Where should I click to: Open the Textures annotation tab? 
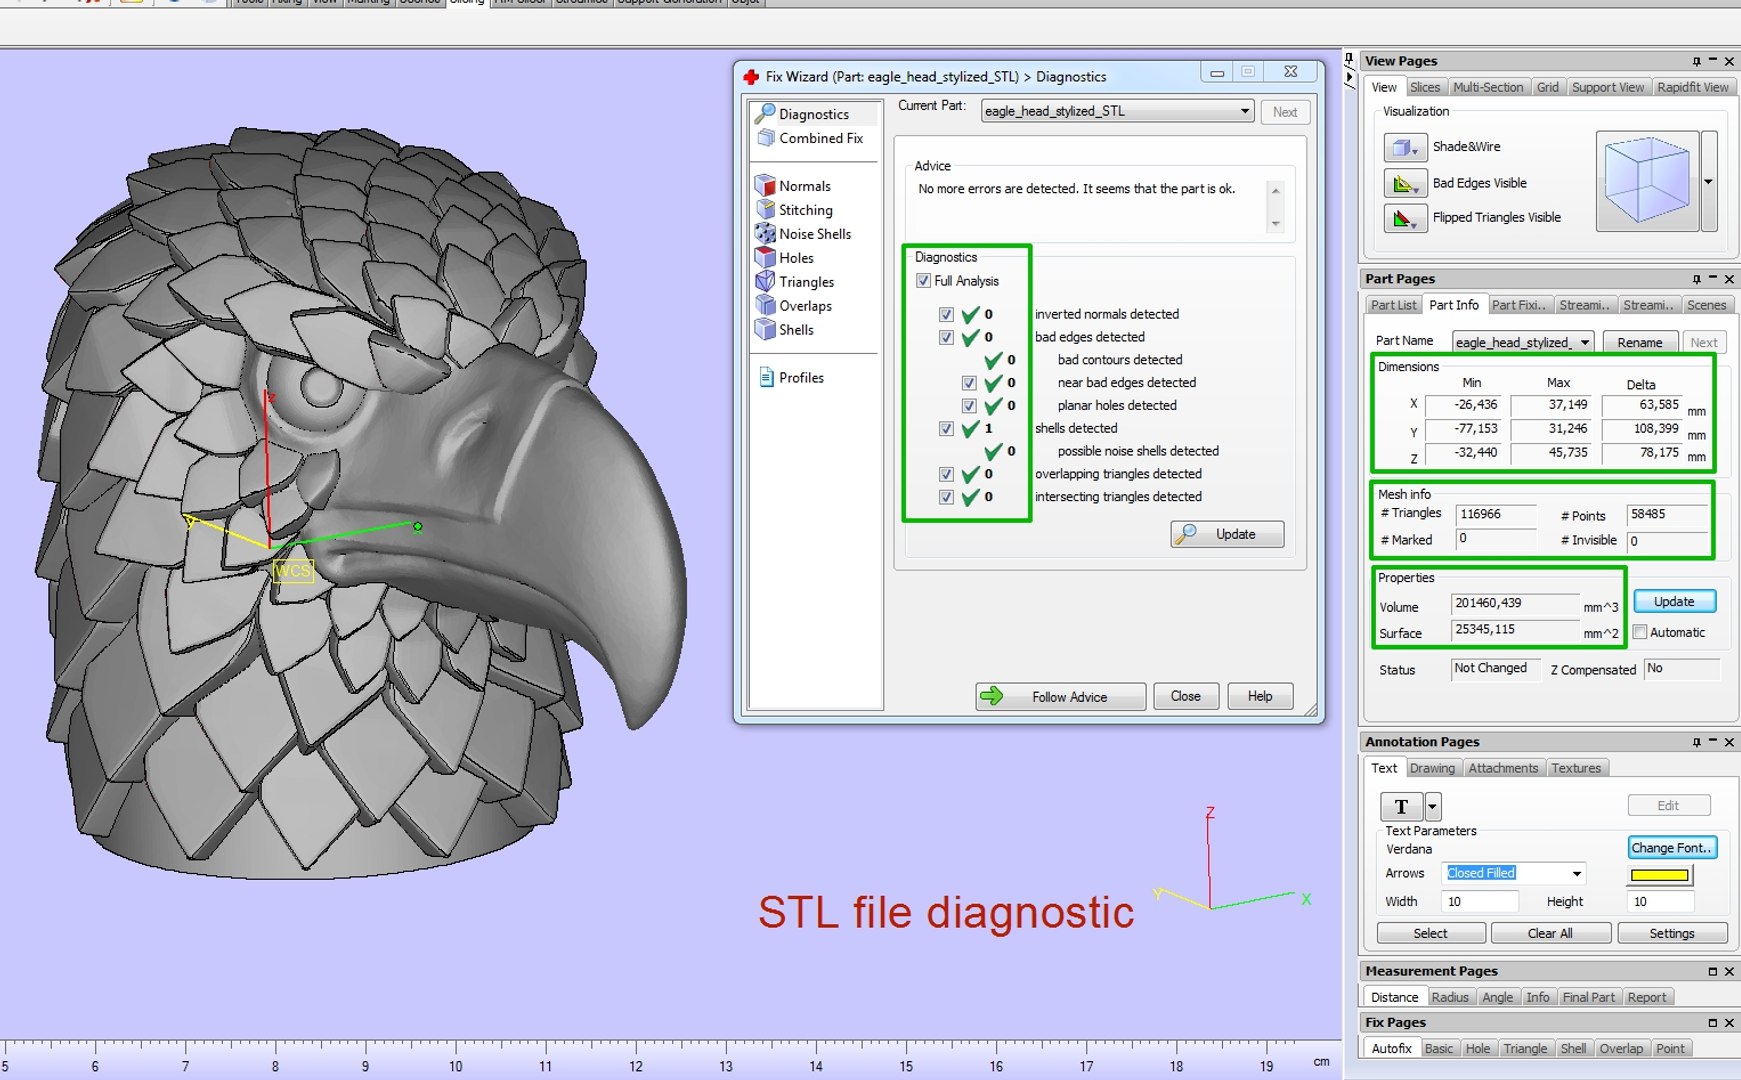(1576, 768)
